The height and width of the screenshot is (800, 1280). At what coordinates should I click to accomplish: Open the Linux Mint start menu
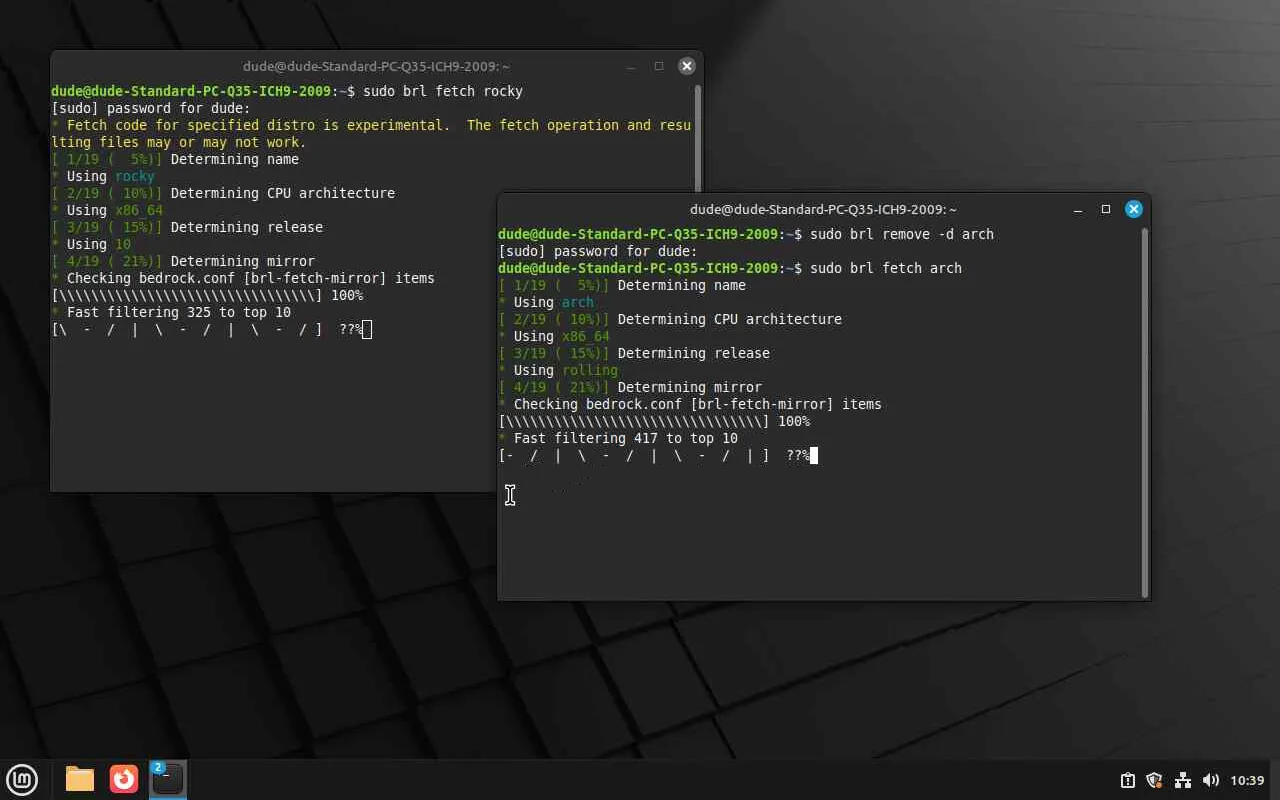[22, 779]
